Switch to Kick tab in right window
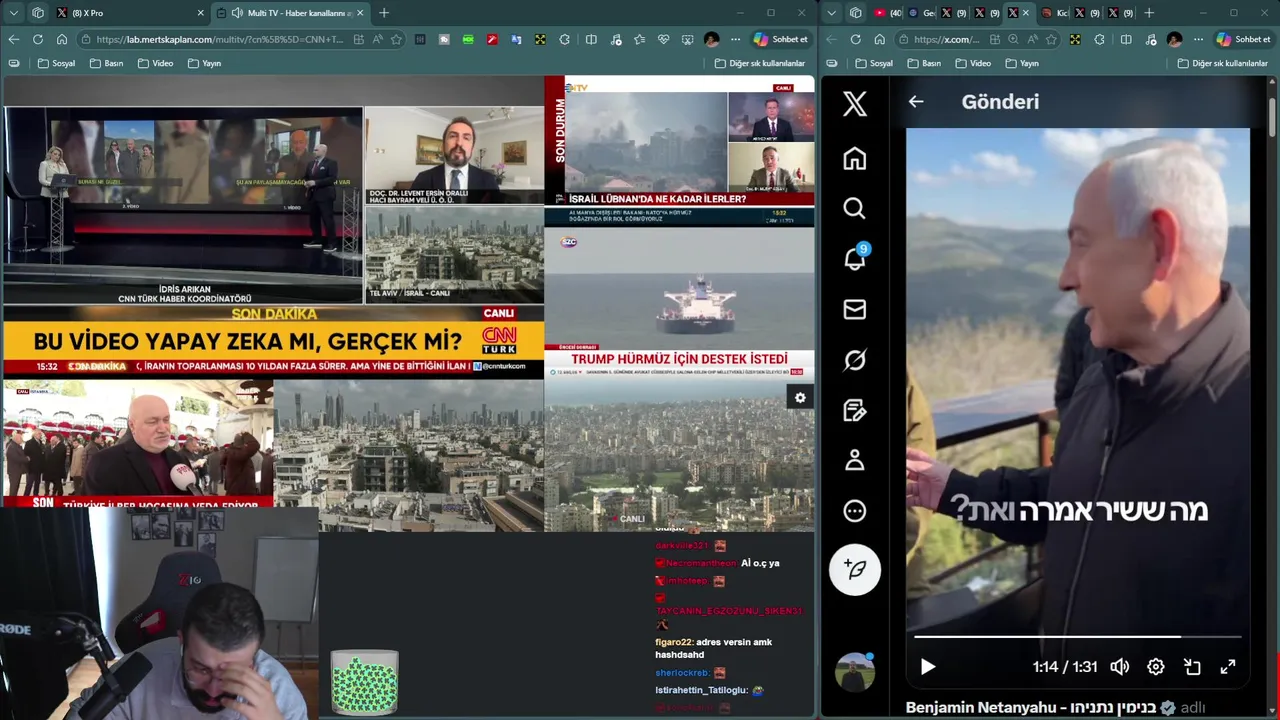 1056,13
